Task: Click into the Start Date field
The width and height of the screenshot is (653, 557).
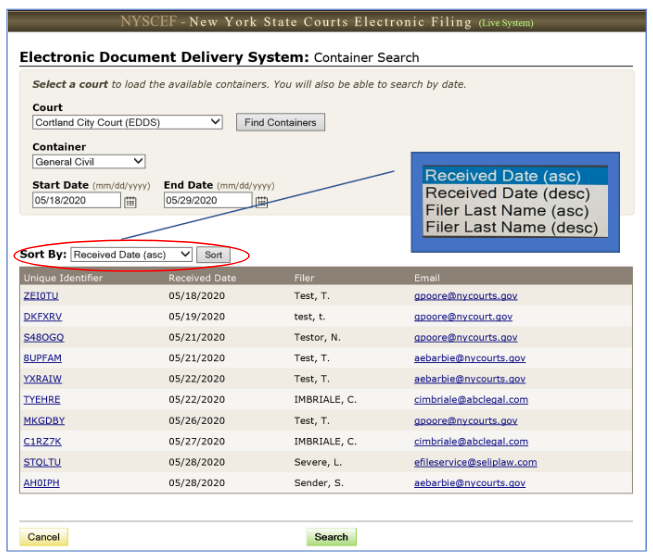Action: [x=76, y=200]
